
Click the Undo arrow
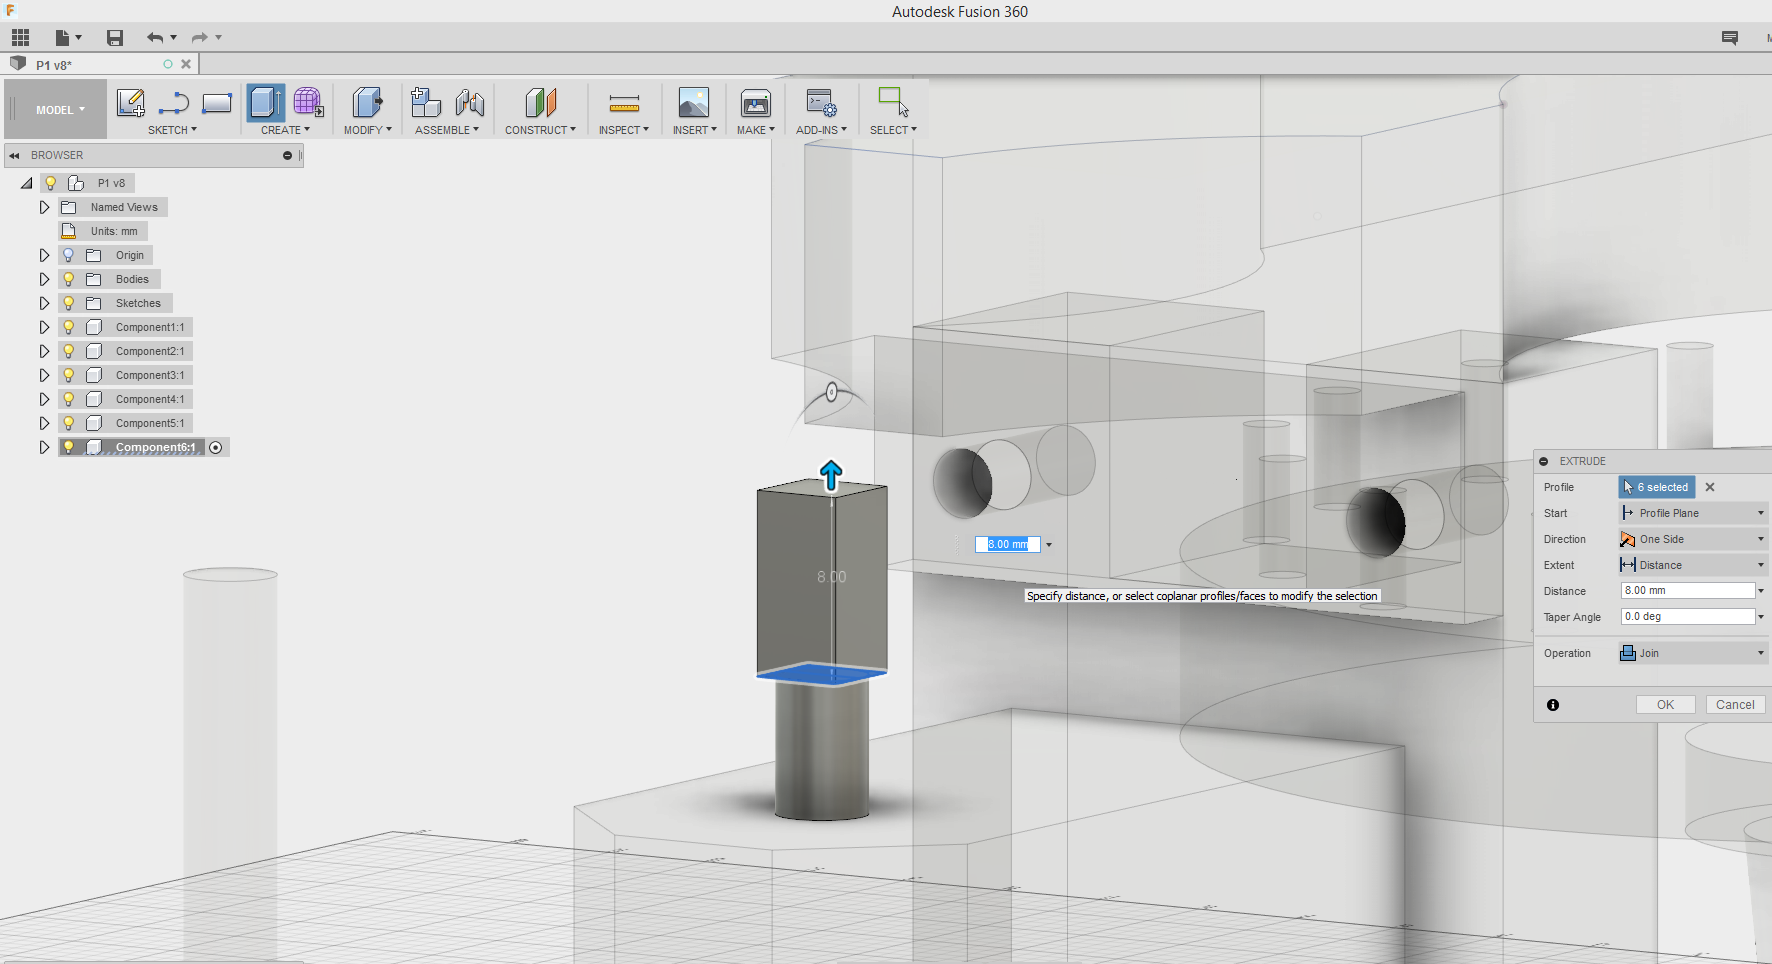[x=155, y=38]
